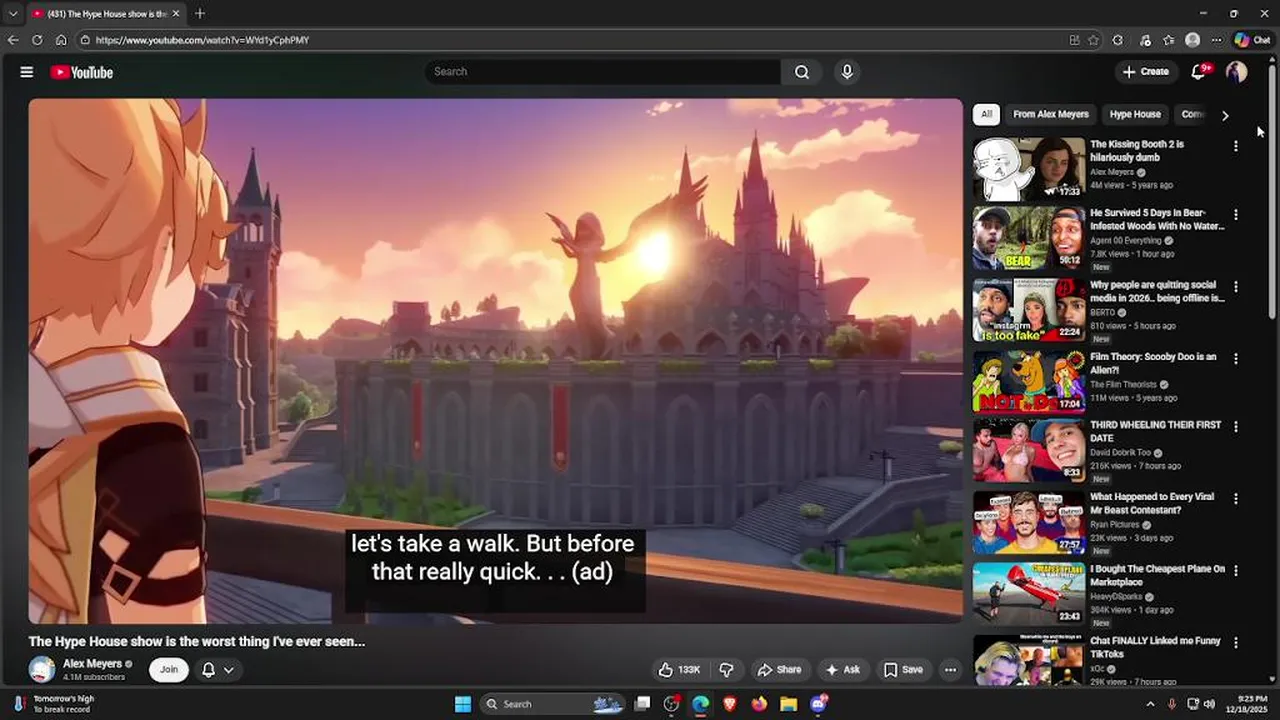Screen dimensions: 1280x720
Task: Start voice search with the microphone icon
Action: tap(847, 72)
